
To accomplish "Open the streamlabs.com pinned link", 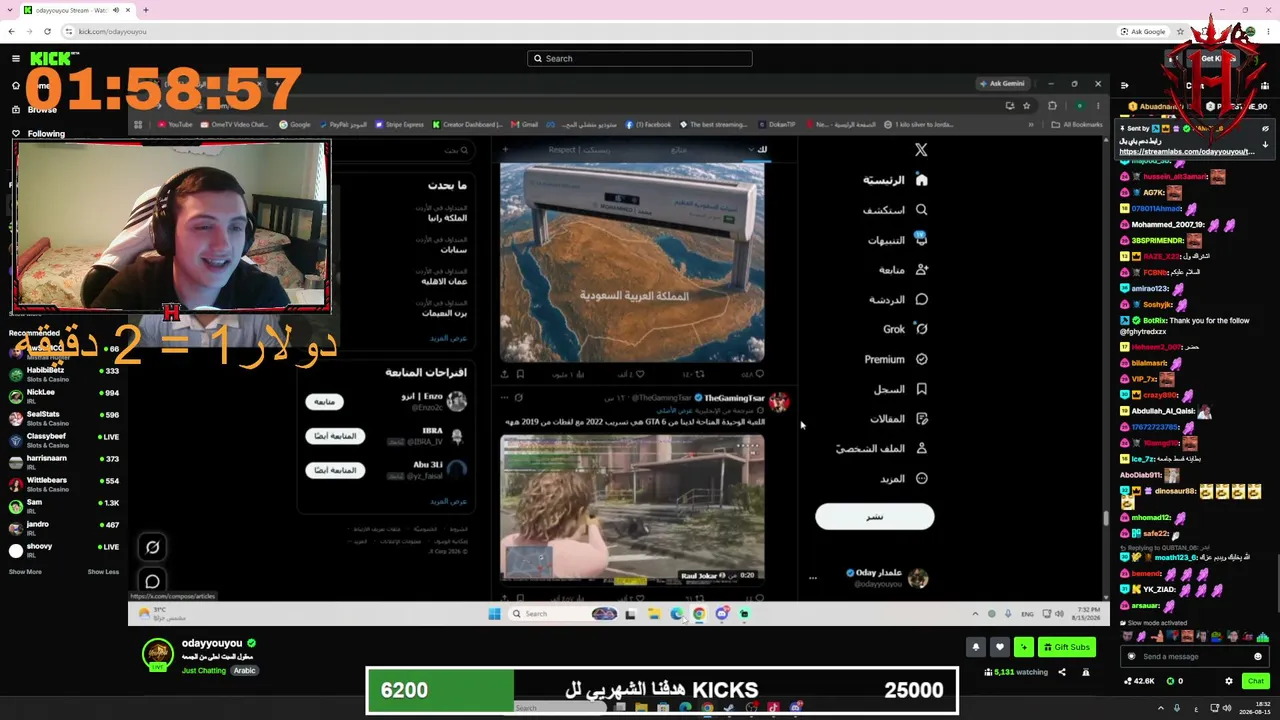I will pyautogui.click(x=1186, y=152).
